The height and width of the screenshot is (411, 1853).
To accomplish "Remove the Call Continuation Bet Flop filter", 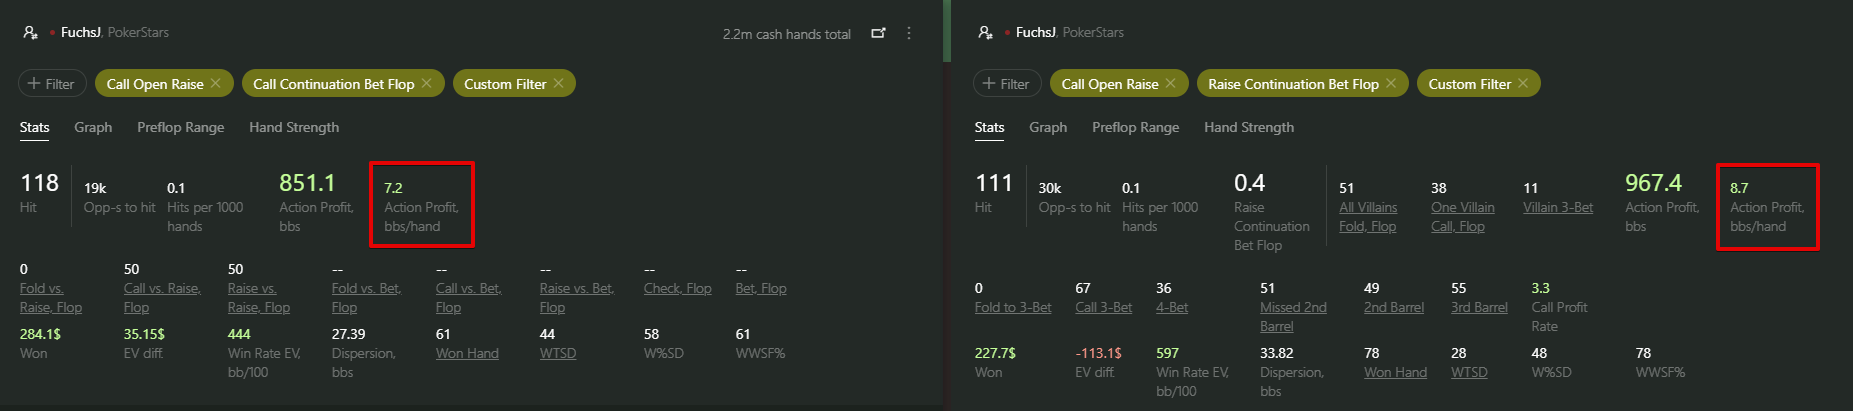I will coord(426,83).
